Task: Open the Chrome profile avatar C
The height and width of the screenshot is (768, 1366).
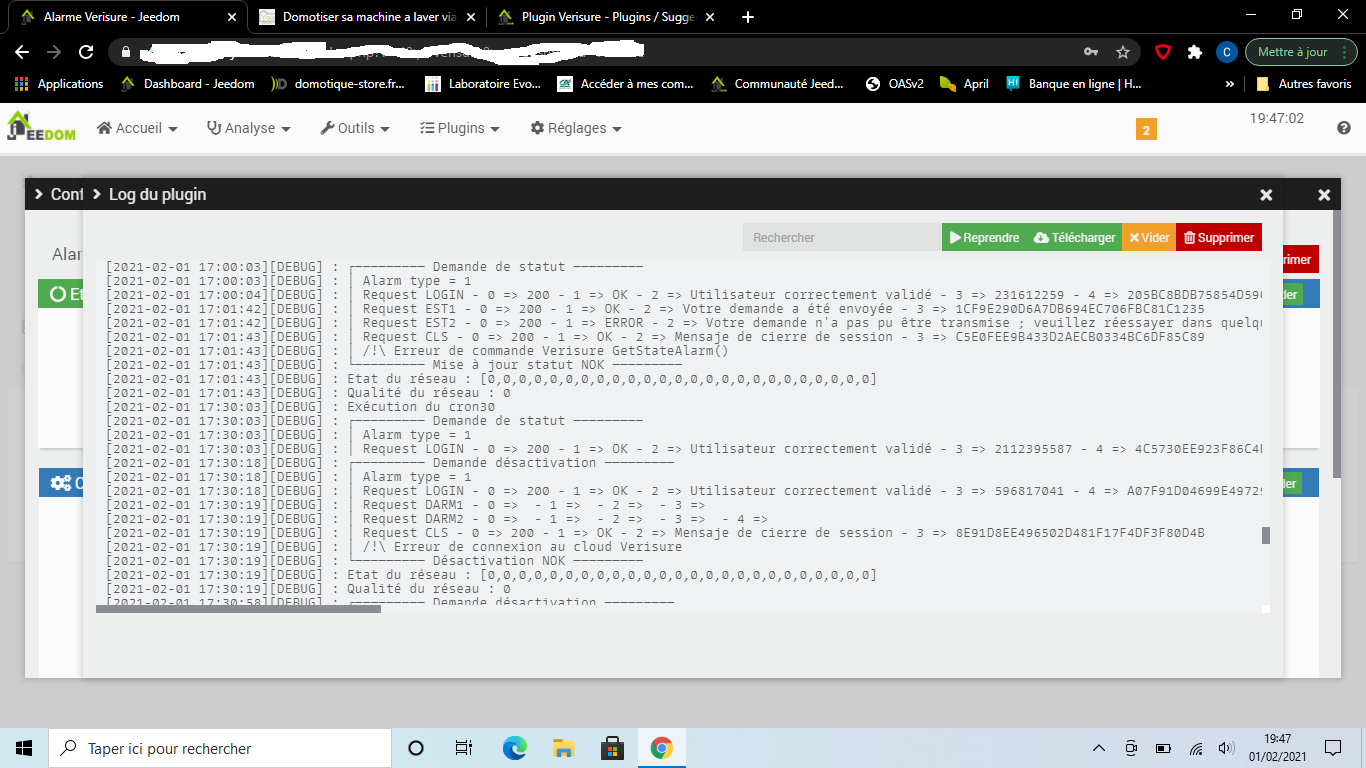Action: click(1226, 52)
